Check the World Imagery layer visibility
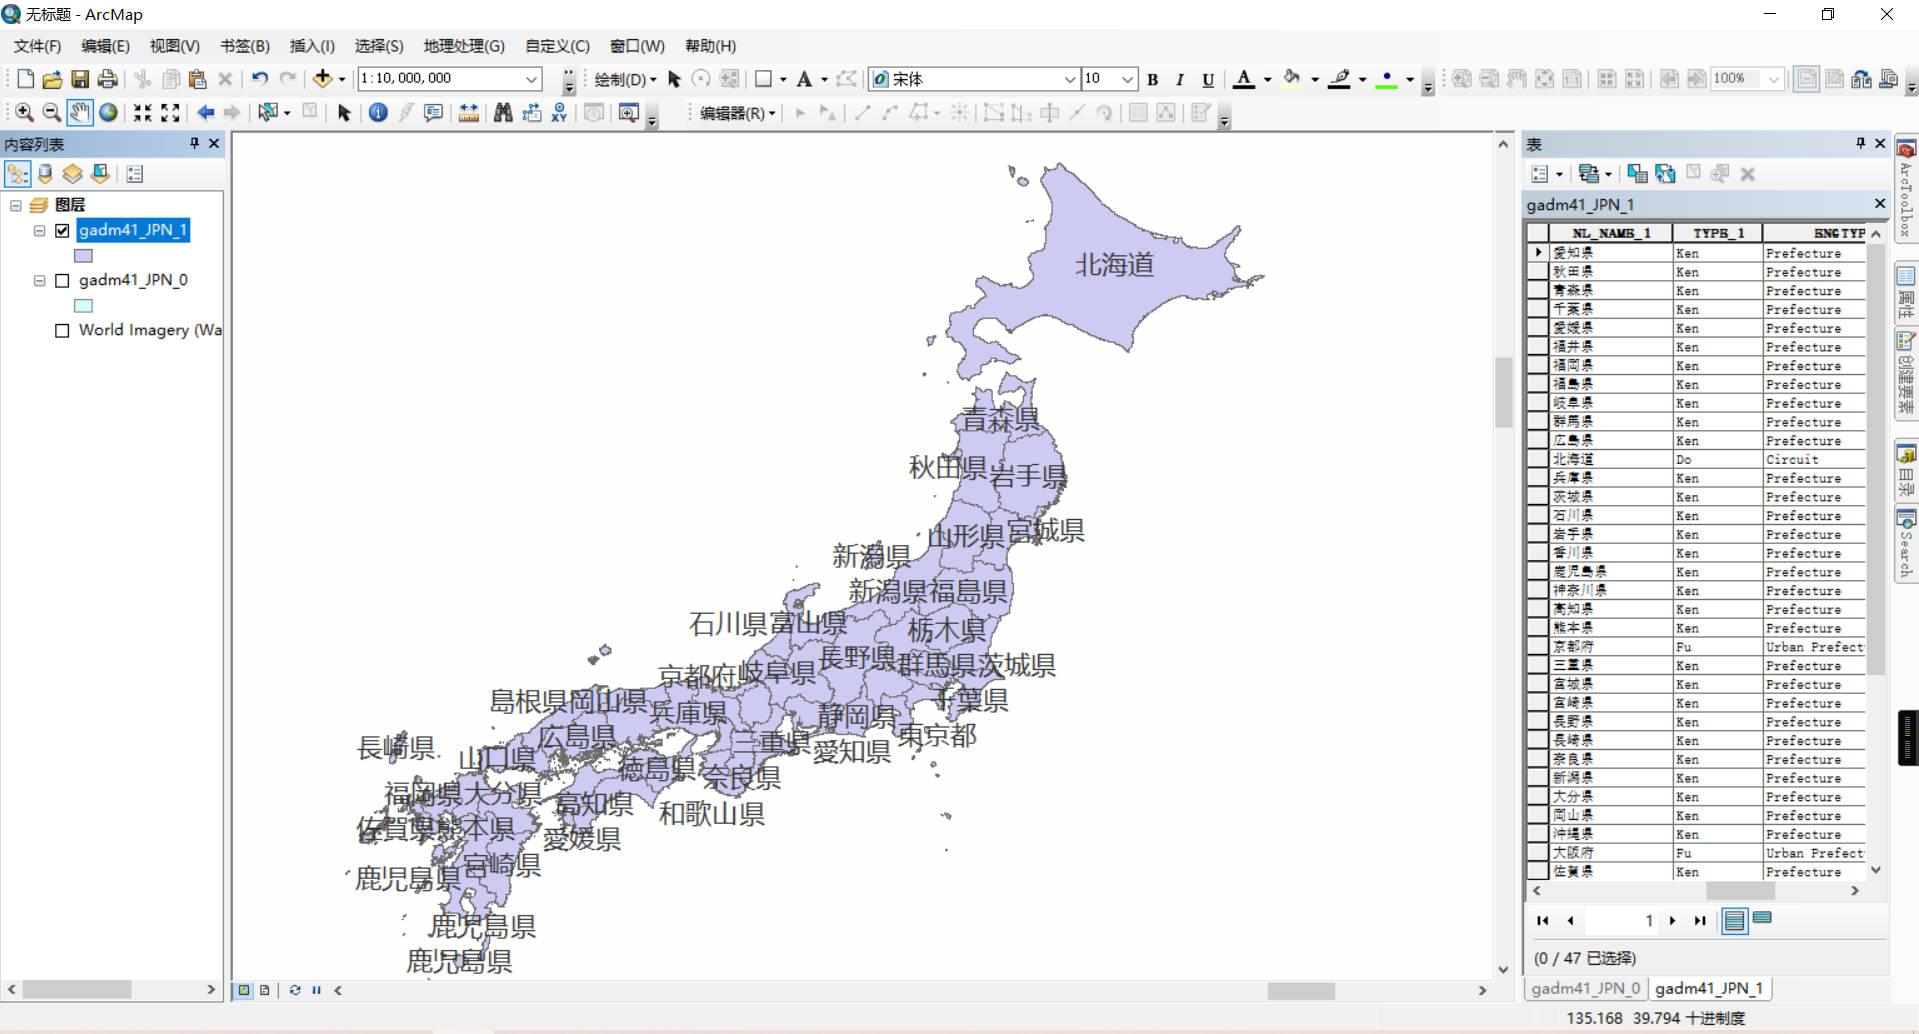 [62, 331]
